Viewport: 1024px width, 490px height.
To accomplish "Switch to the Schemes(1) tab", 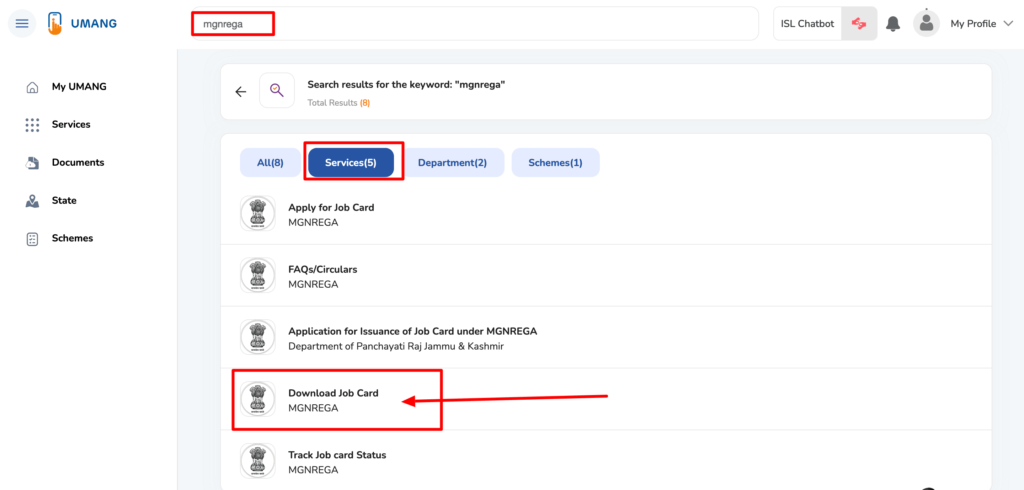I will pyautogui.click(x=555, y=163).
